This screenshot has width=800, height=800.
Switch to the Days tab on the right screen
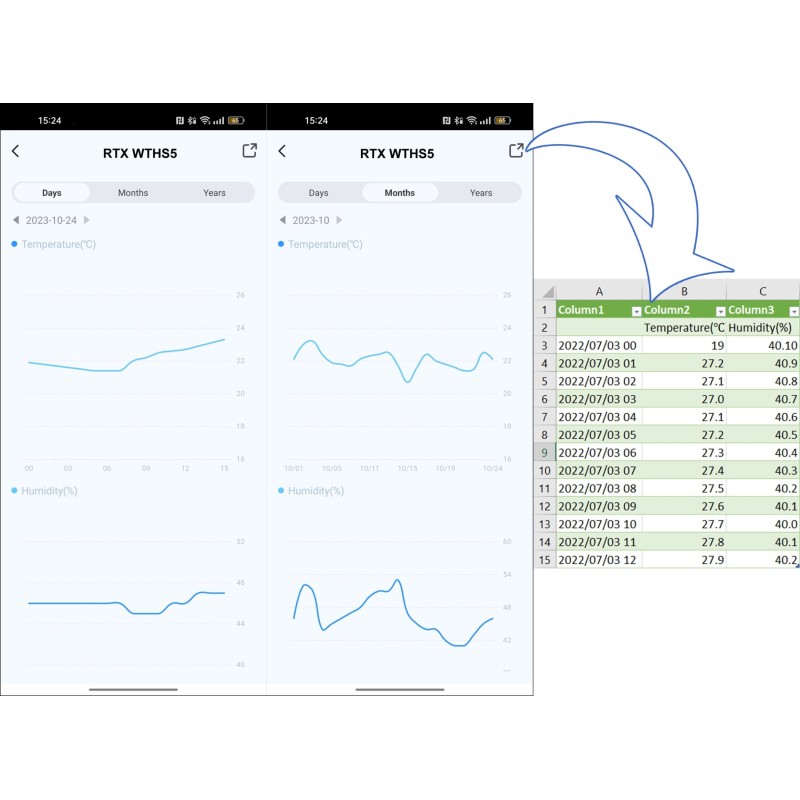click(318, 193)
